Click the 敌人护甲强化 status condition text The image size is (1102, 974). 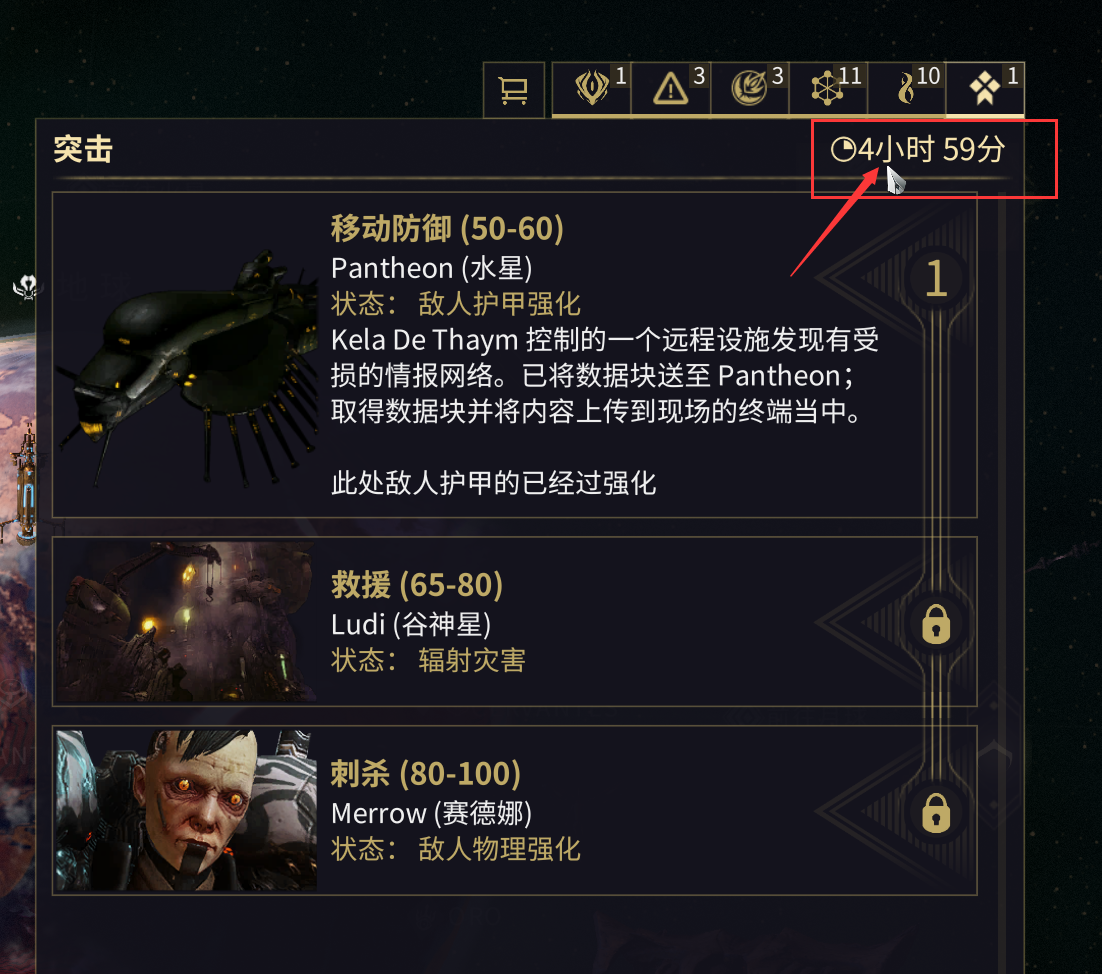499,304
